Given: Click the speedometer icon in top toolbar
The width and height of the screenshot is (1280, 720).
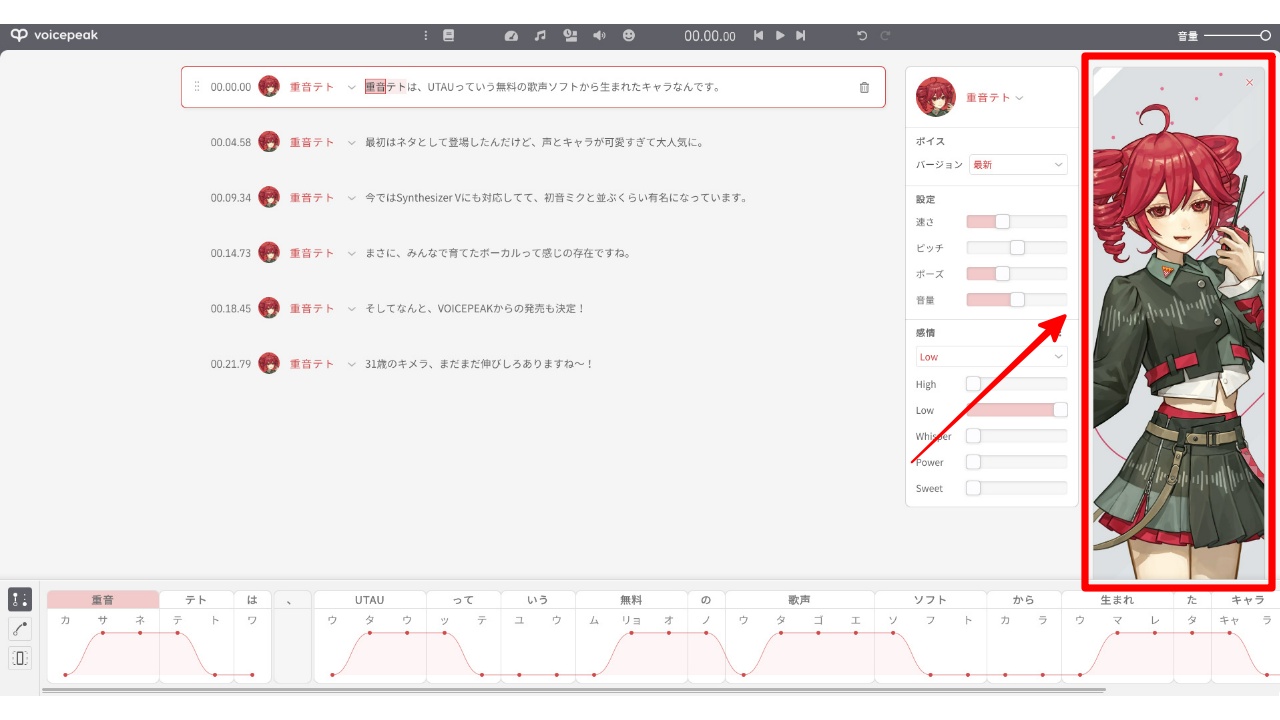Looking at the screenshot, I should point(511,35).
